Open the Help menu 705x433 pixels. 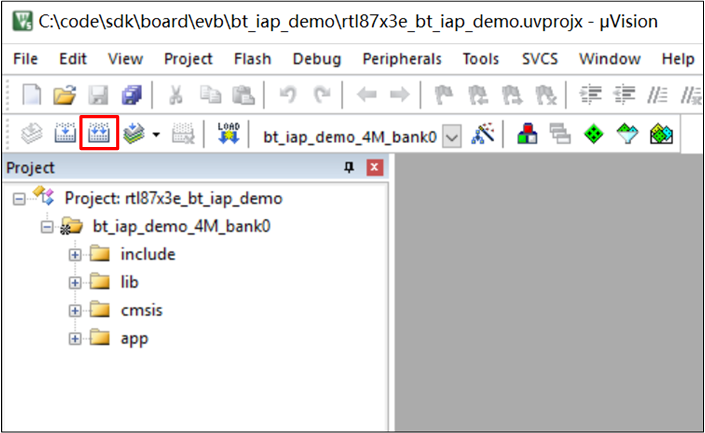[x=678, y=59]
